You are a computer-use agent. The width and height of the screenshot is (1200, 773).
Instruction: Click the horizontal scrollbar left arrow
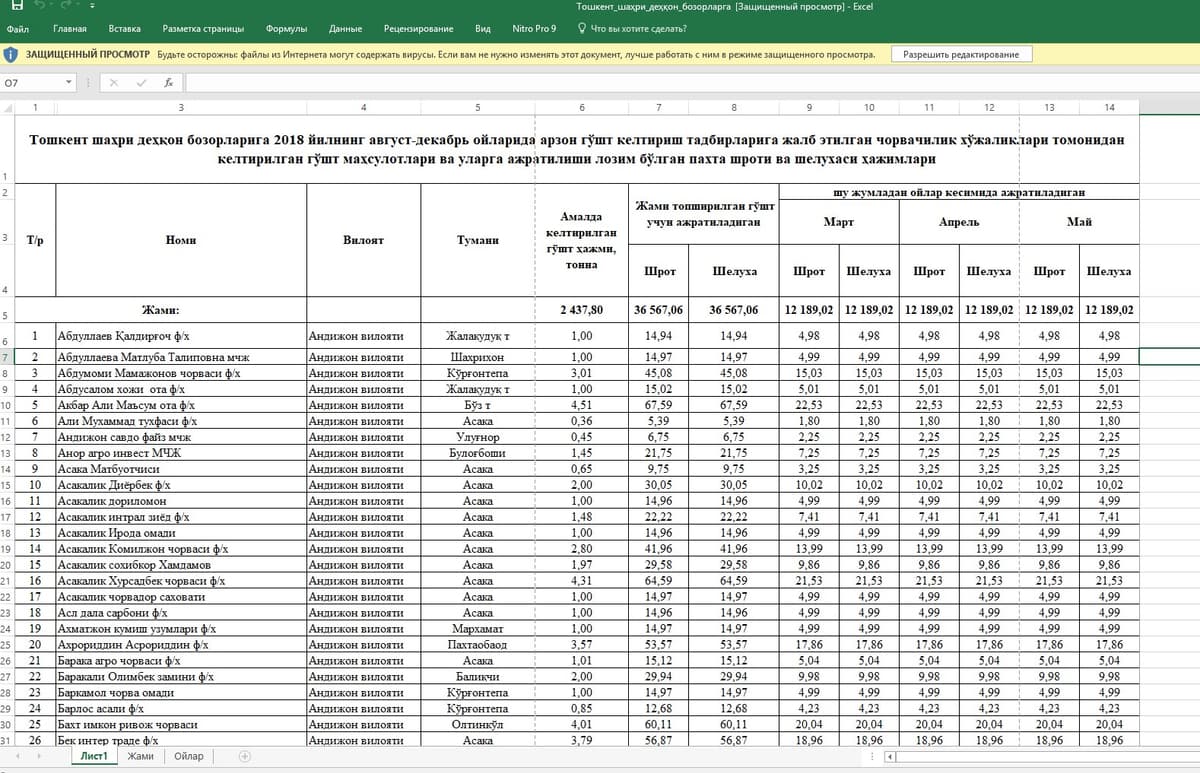pyautogui.click(x=889, y=757)
